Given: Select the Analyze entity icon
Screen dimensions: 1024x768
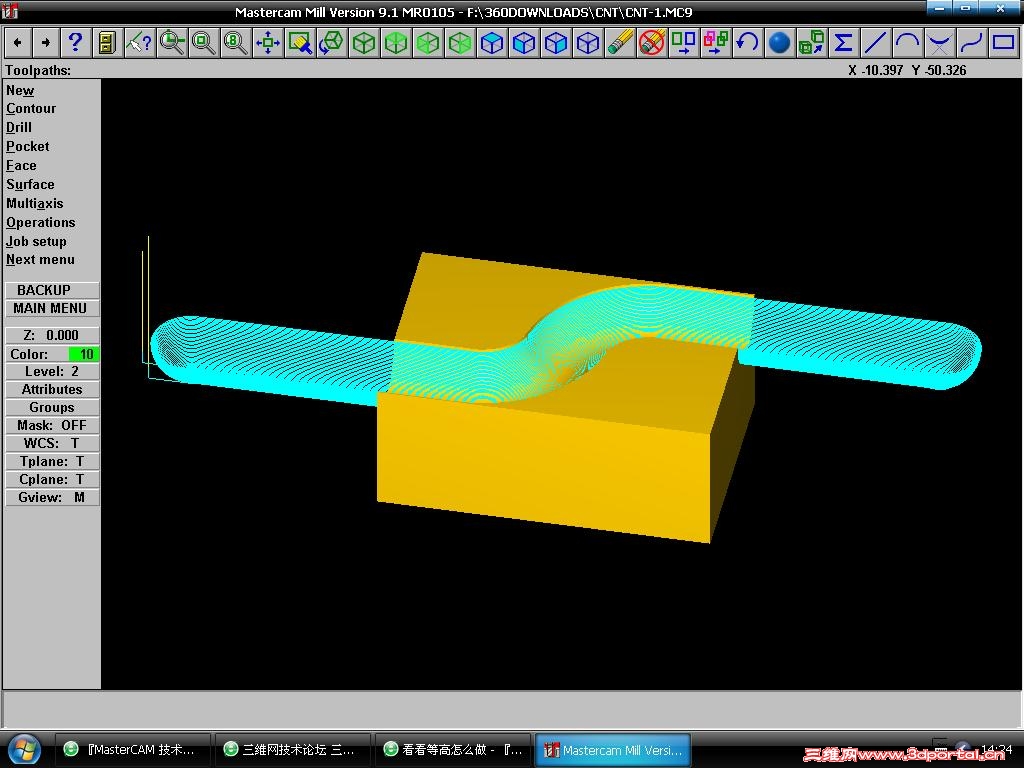Looking at the screenshot, I should (x=139, y=43).
